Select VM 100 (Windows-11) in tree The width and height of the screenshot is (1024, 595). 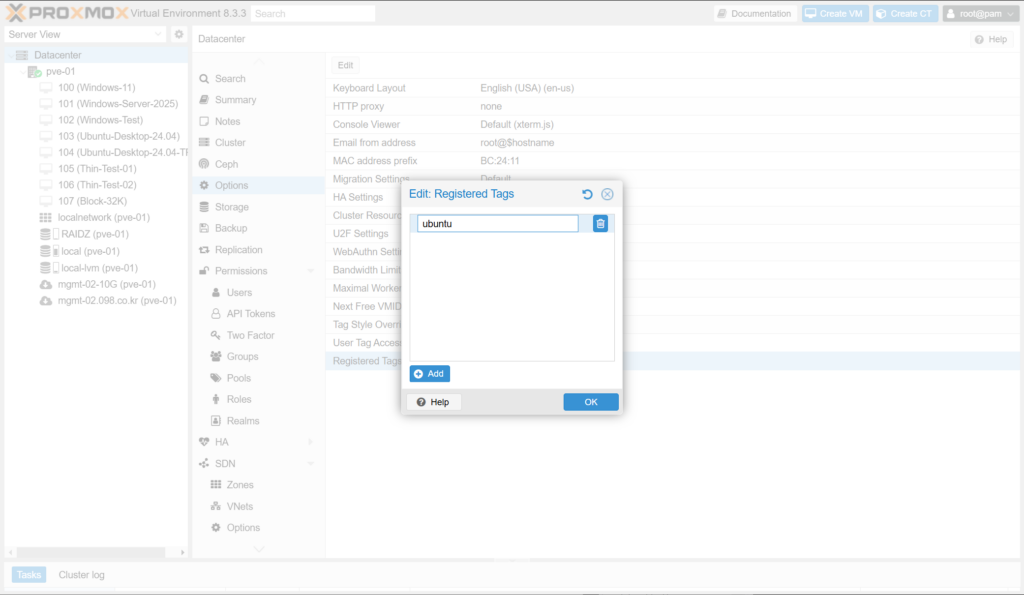click(x=96, y=88)
